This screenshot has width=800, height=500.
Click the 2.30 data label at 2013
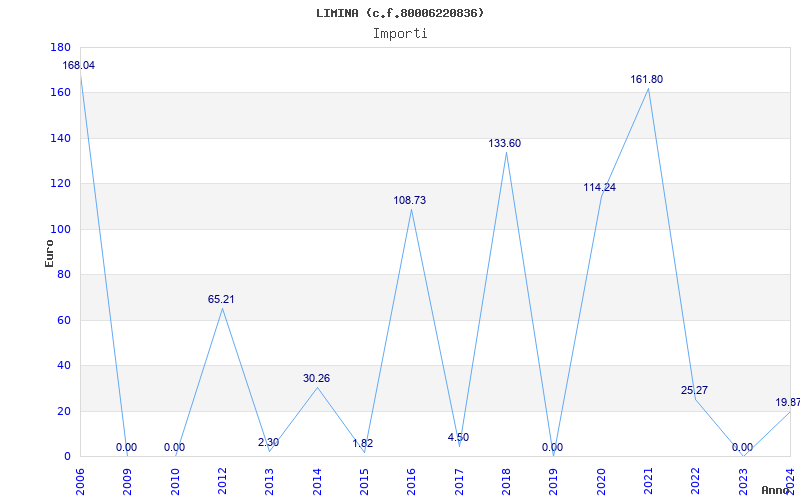268,442
